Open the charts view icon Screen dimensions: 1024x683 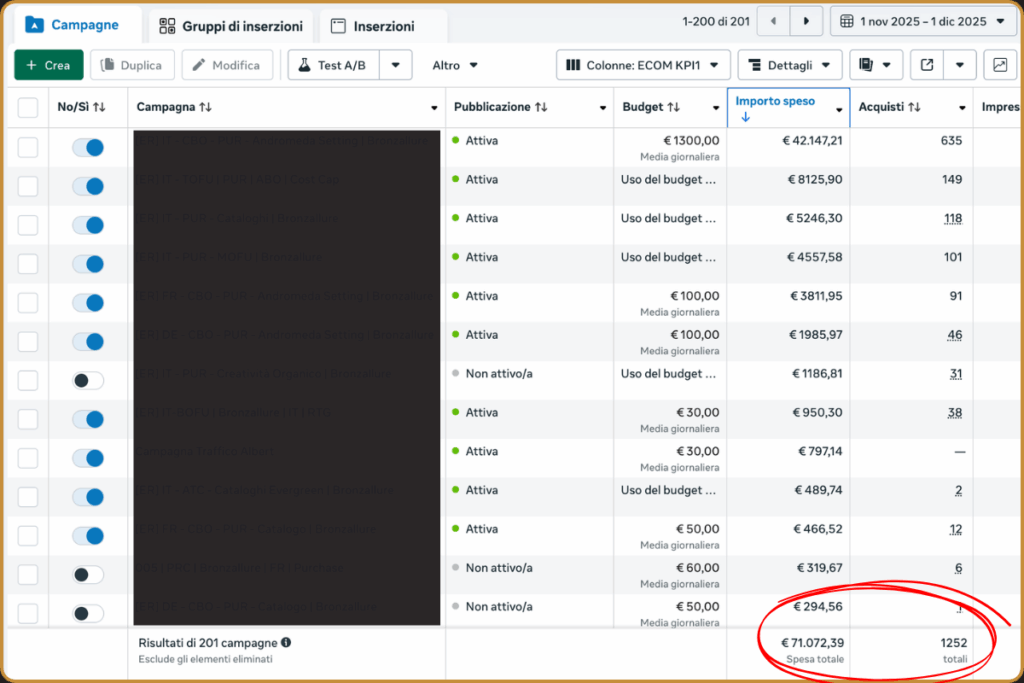(x=1000, y=65)
